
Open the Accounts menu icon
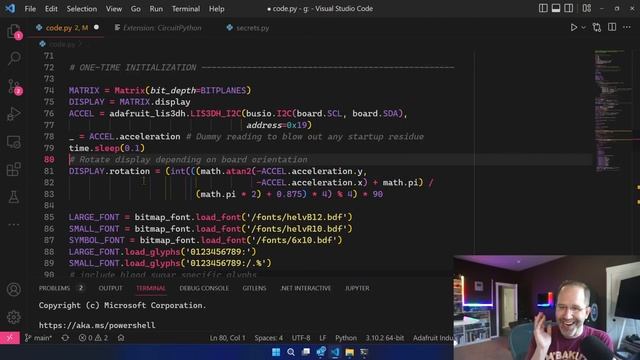[x=14, y=289]
